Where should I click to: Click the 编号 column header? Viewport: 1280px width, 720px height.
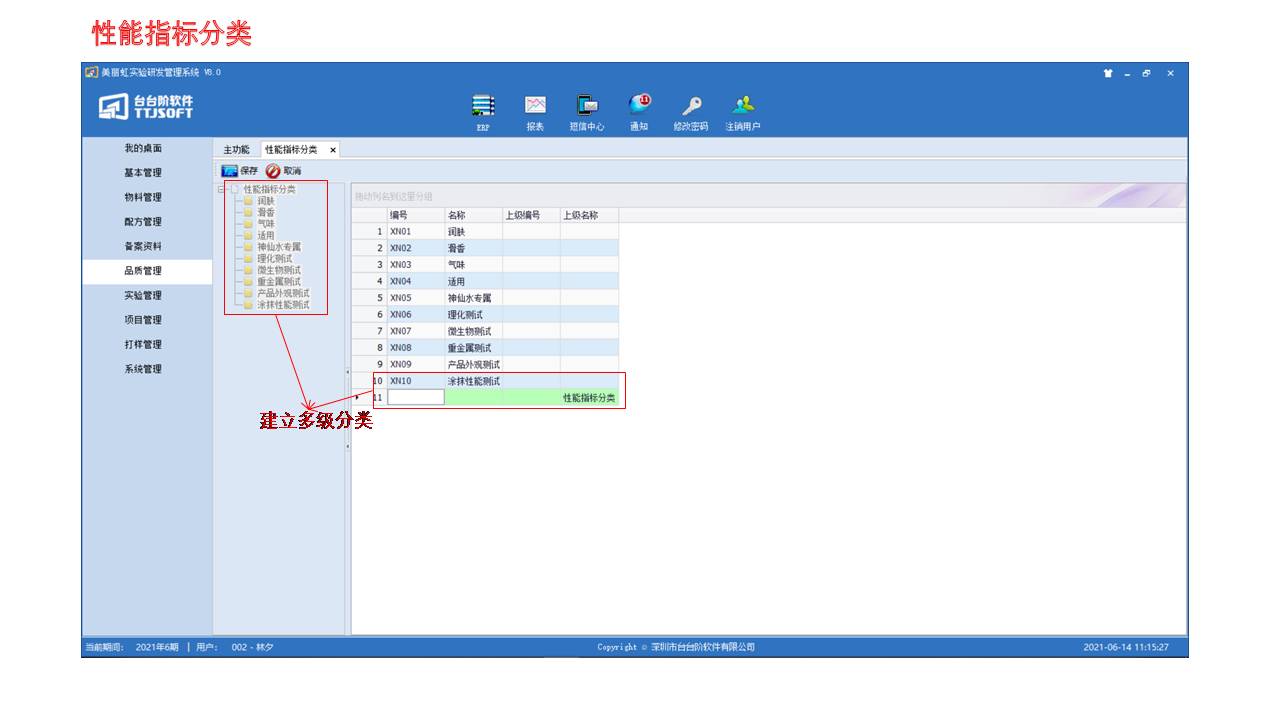(x=416, y=215)
